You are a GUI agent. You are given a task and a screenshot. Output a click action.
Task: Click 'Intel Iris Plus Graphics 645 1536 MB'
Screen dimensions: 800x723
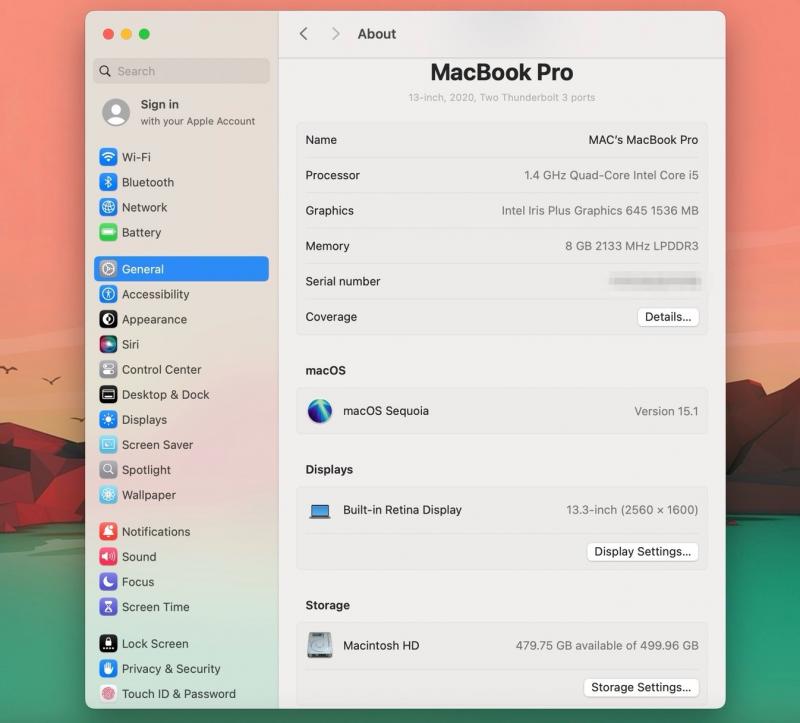(600, 210)
